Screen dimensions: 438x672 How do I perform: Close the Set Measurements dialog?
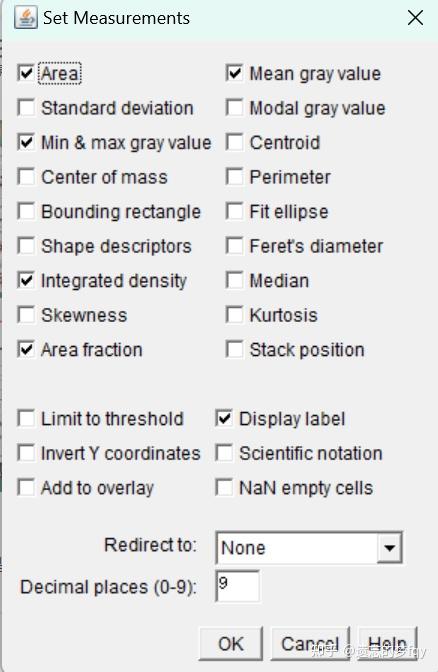415,18
